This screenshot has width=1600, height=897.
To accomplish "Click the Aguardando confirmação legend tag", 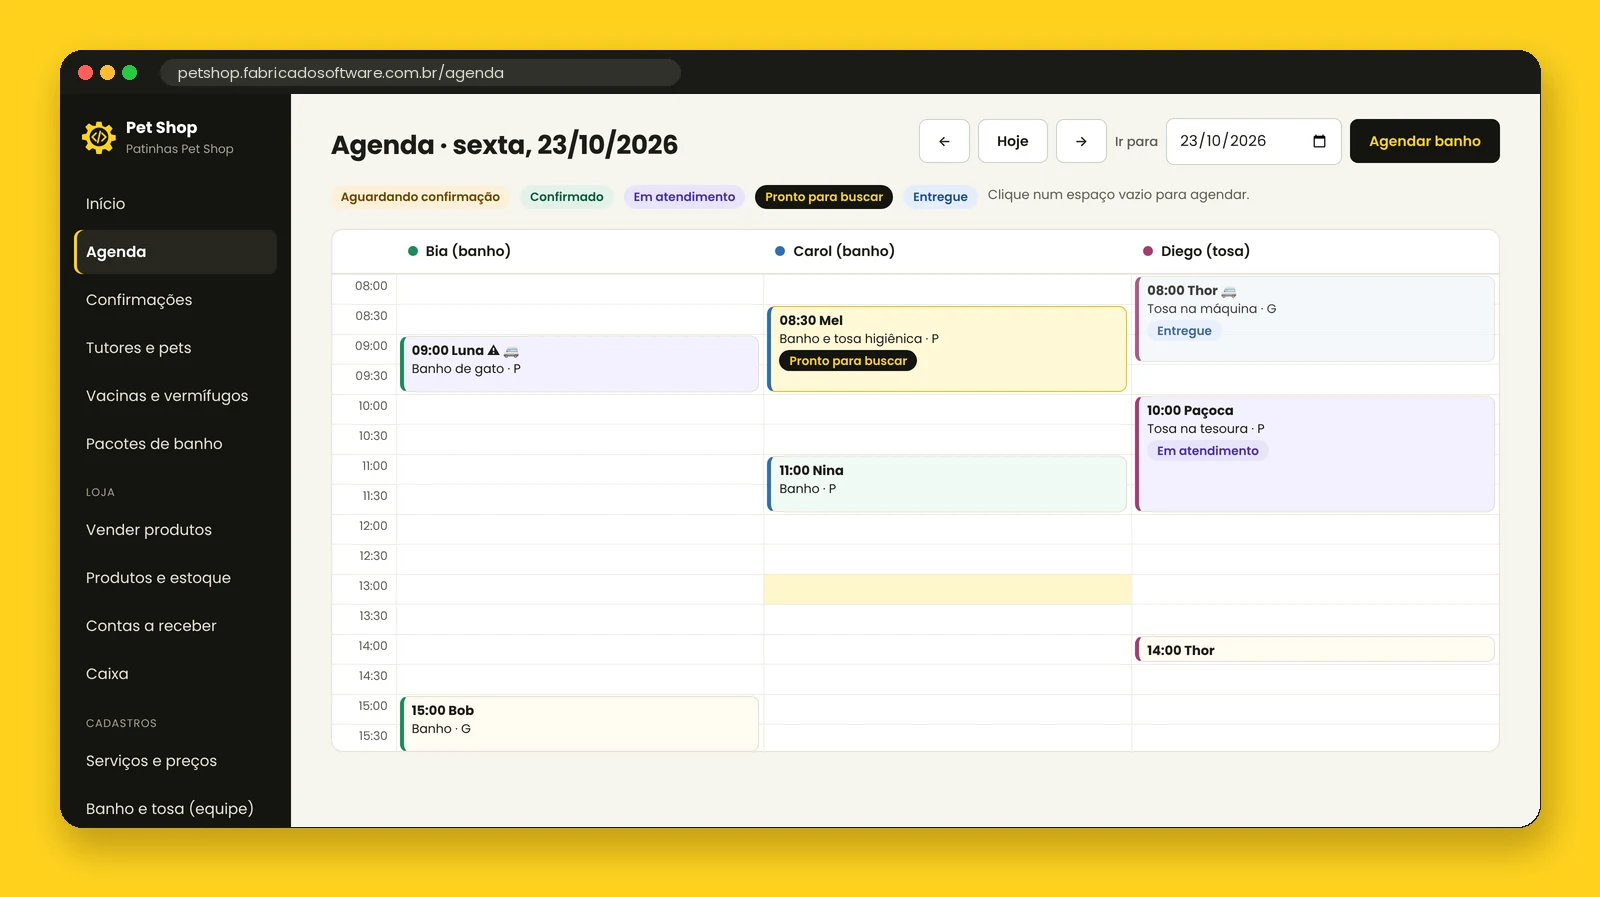I will pyautogui.click(x=420, y=197).
